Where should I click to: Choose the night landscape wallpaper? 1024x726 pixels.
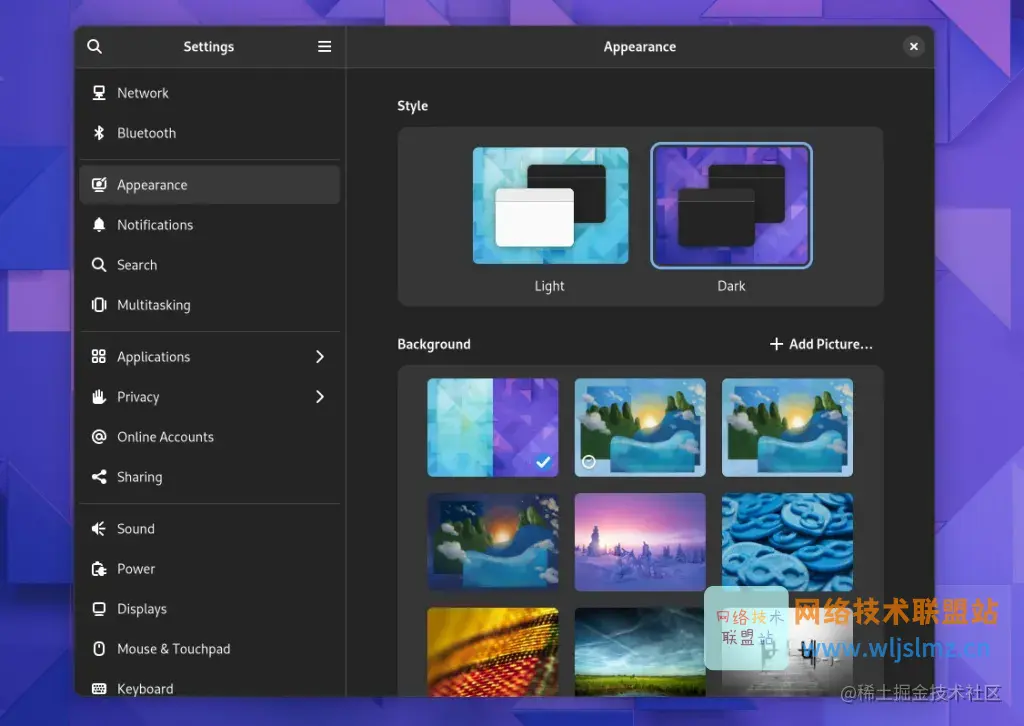(x=492, y=542)
